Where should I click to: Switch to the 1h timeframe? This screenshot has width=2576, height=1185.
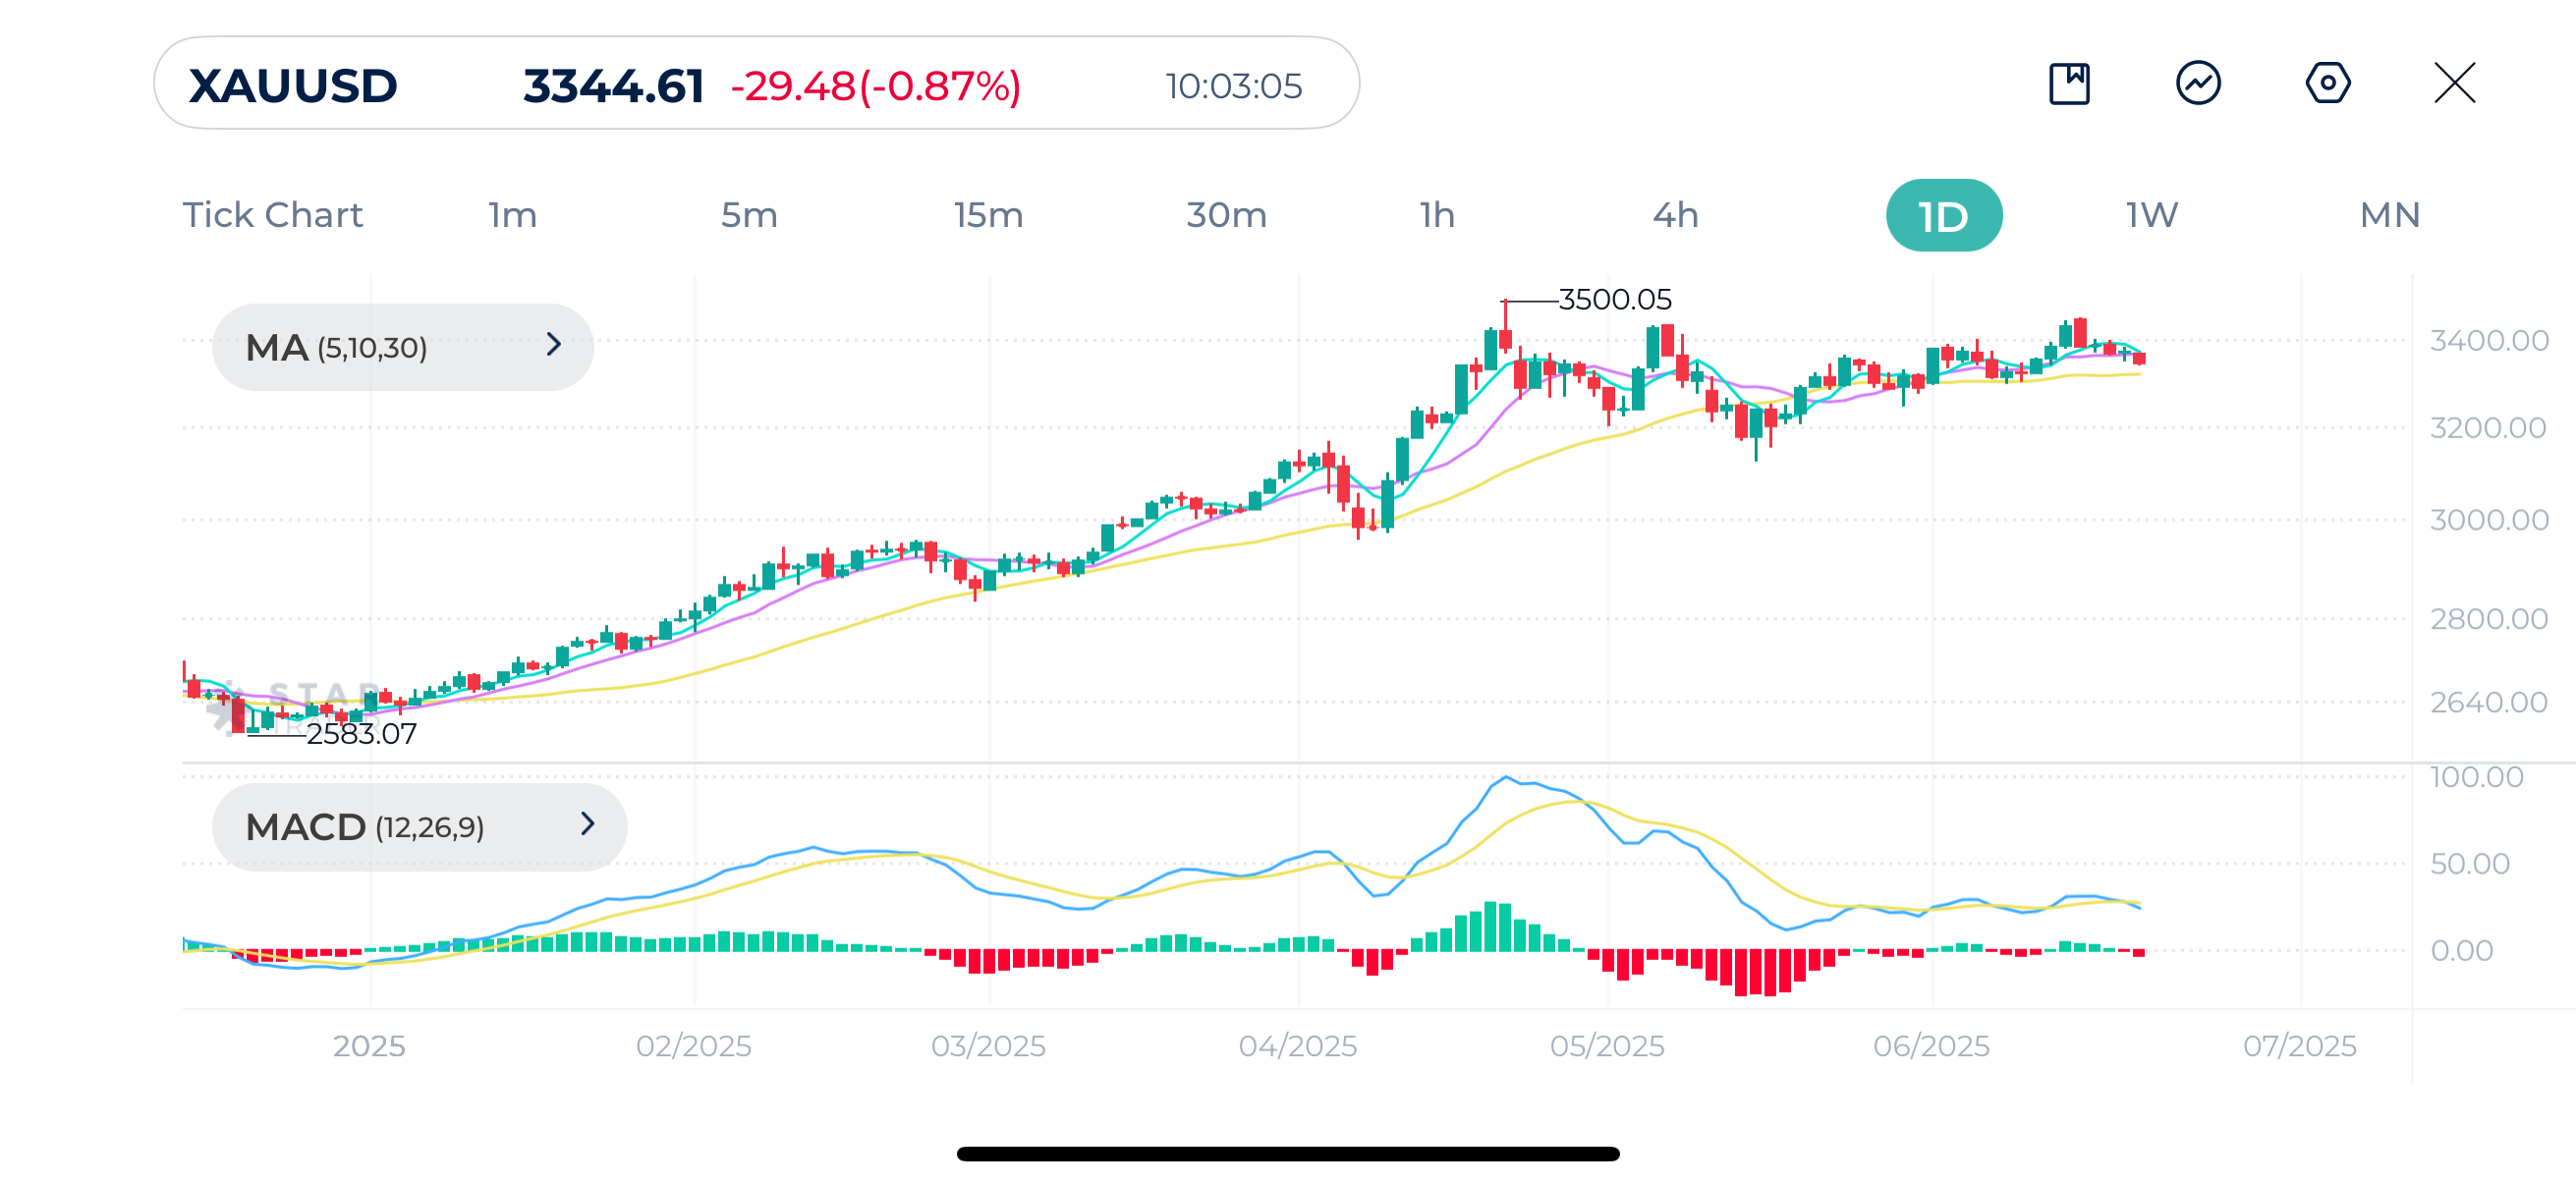pyautogui.click(x=1437, y=214)
